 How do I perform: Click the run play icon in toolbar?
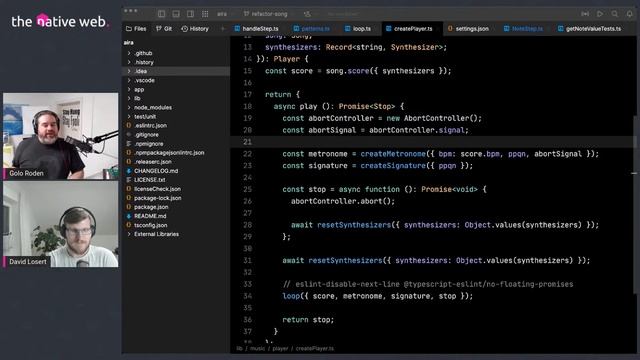click(x=600, y=14)
